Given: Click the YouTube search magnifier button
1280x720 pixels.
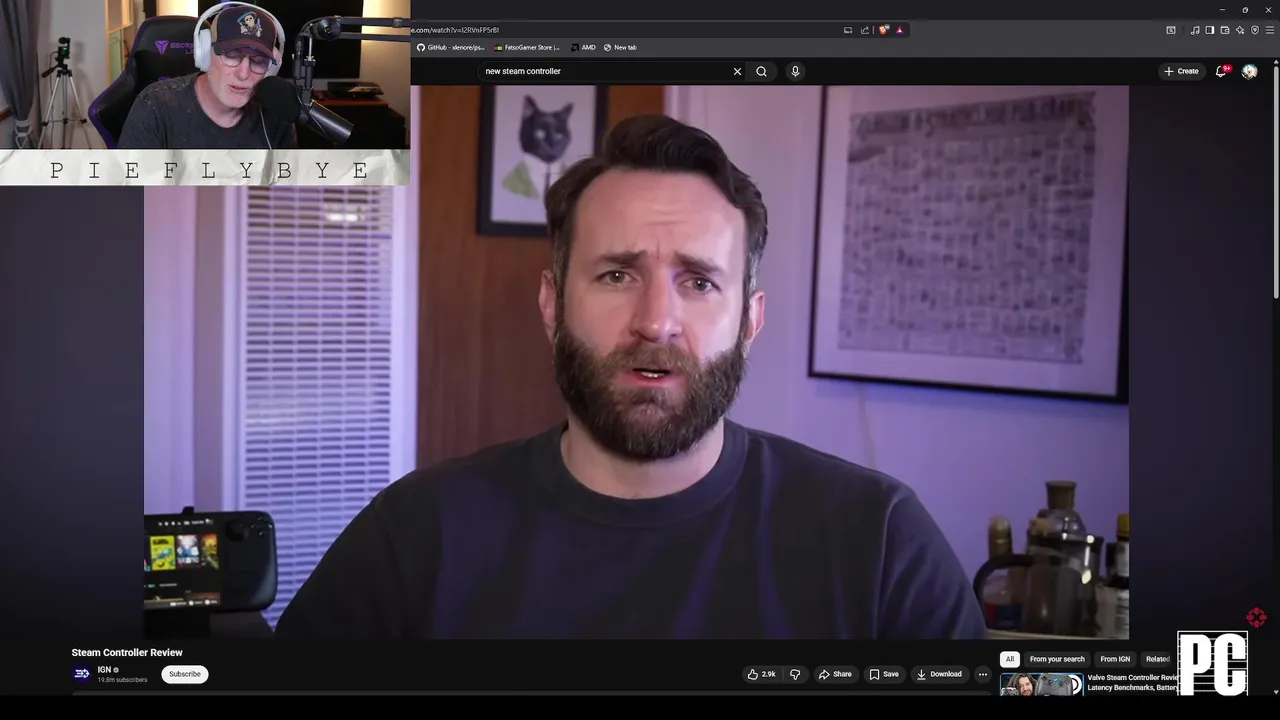Looking at the screenshot, I should pos(761,71).
